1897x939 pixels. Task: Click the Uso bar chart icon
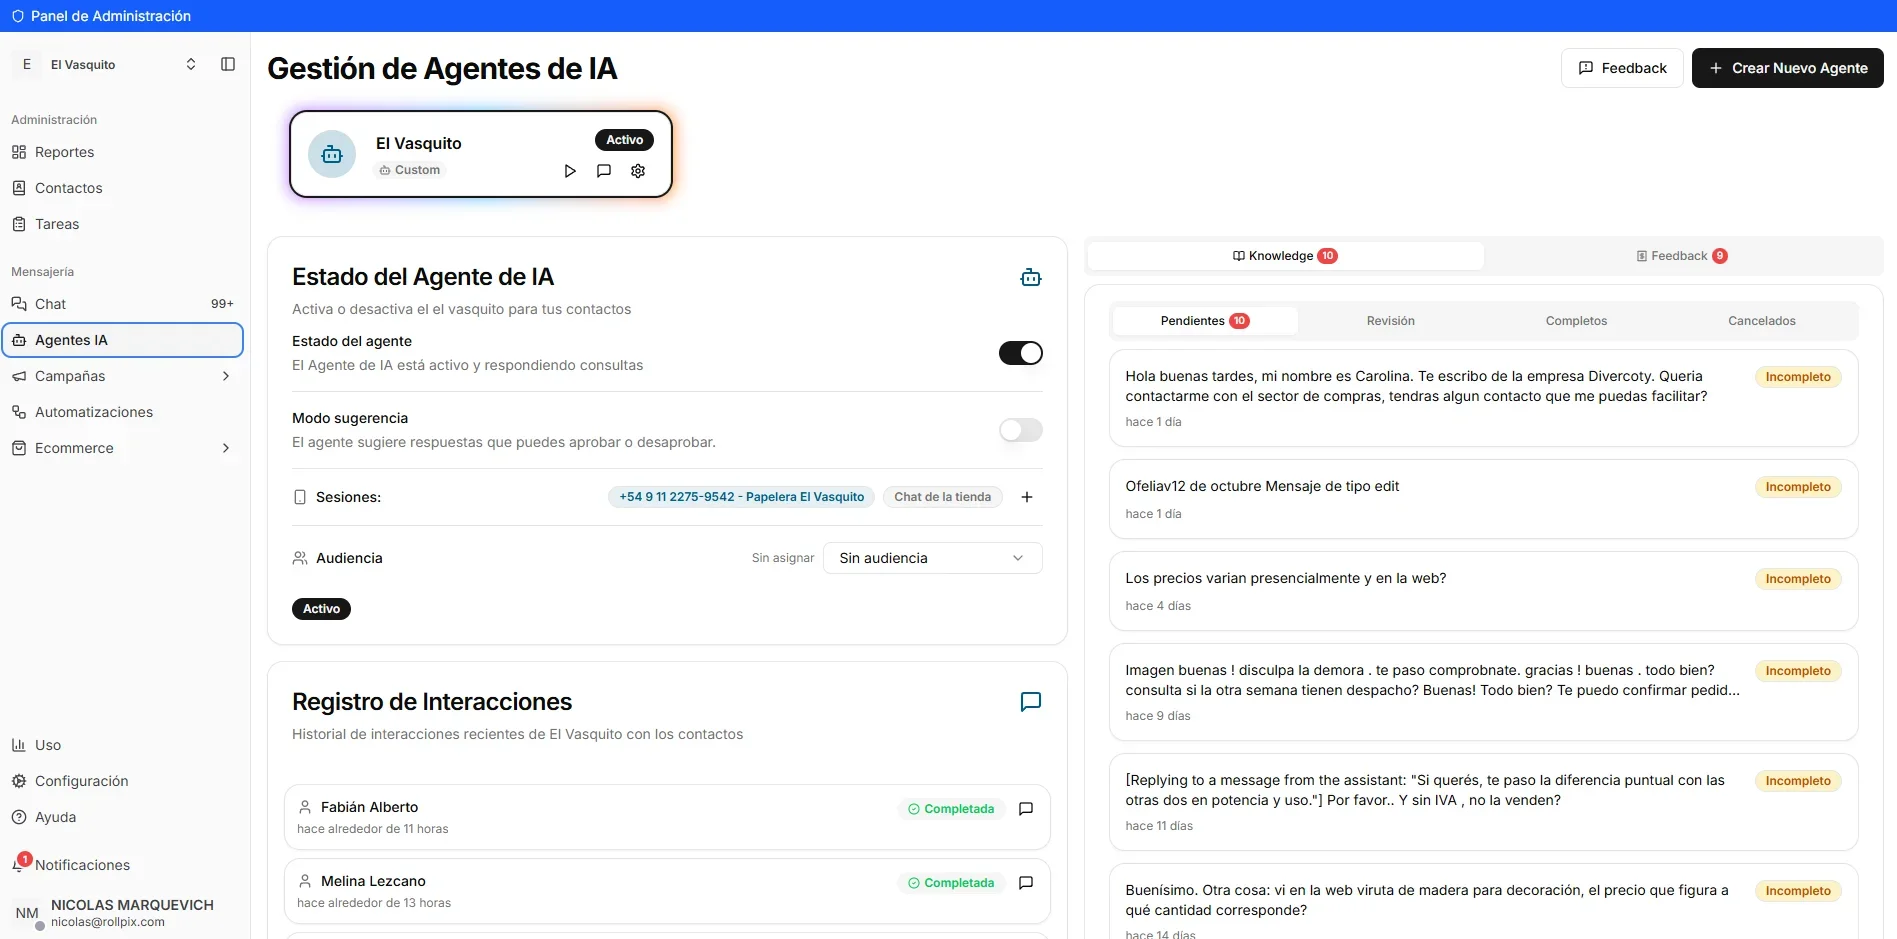tap(19, 745)
